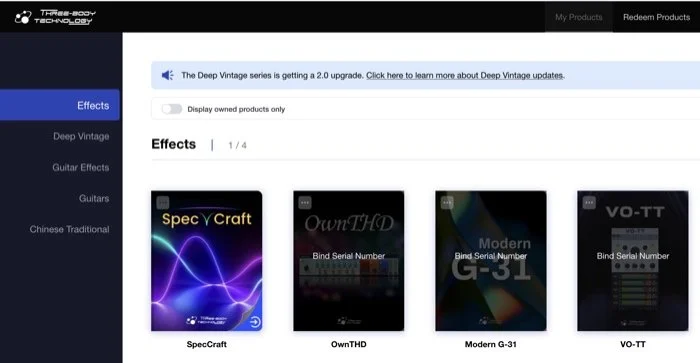This screenshot has width=700, height=363.
Task: Open Chinese Traditional category
Action: (x=69, y=229)
